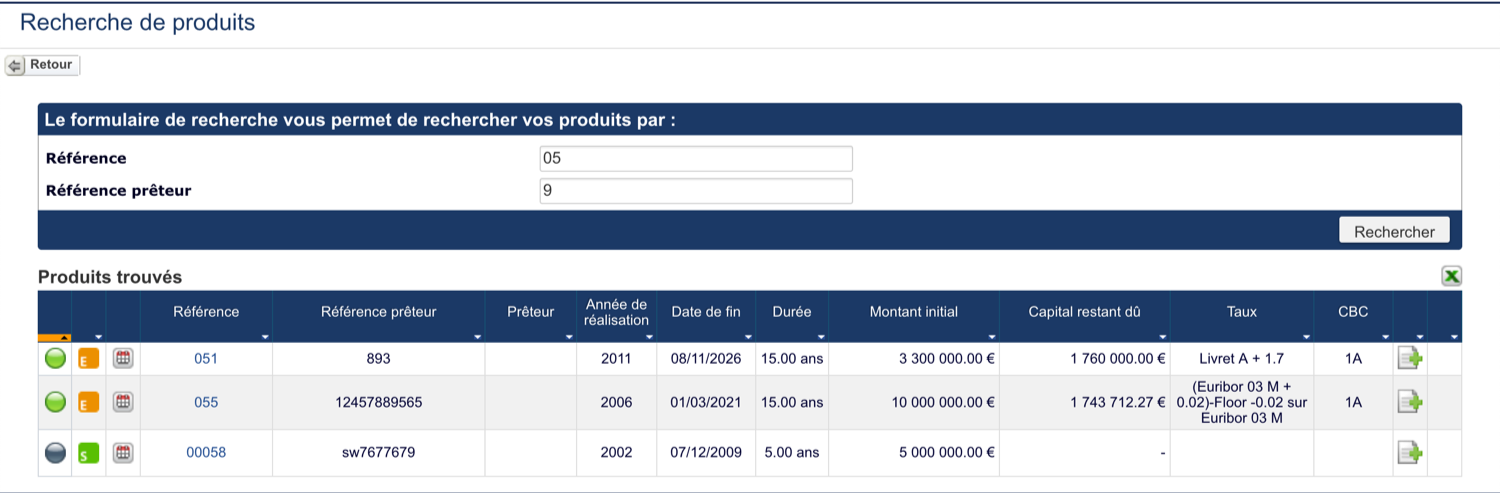Click Année de réalisation column header

click(x=616, y=312)
